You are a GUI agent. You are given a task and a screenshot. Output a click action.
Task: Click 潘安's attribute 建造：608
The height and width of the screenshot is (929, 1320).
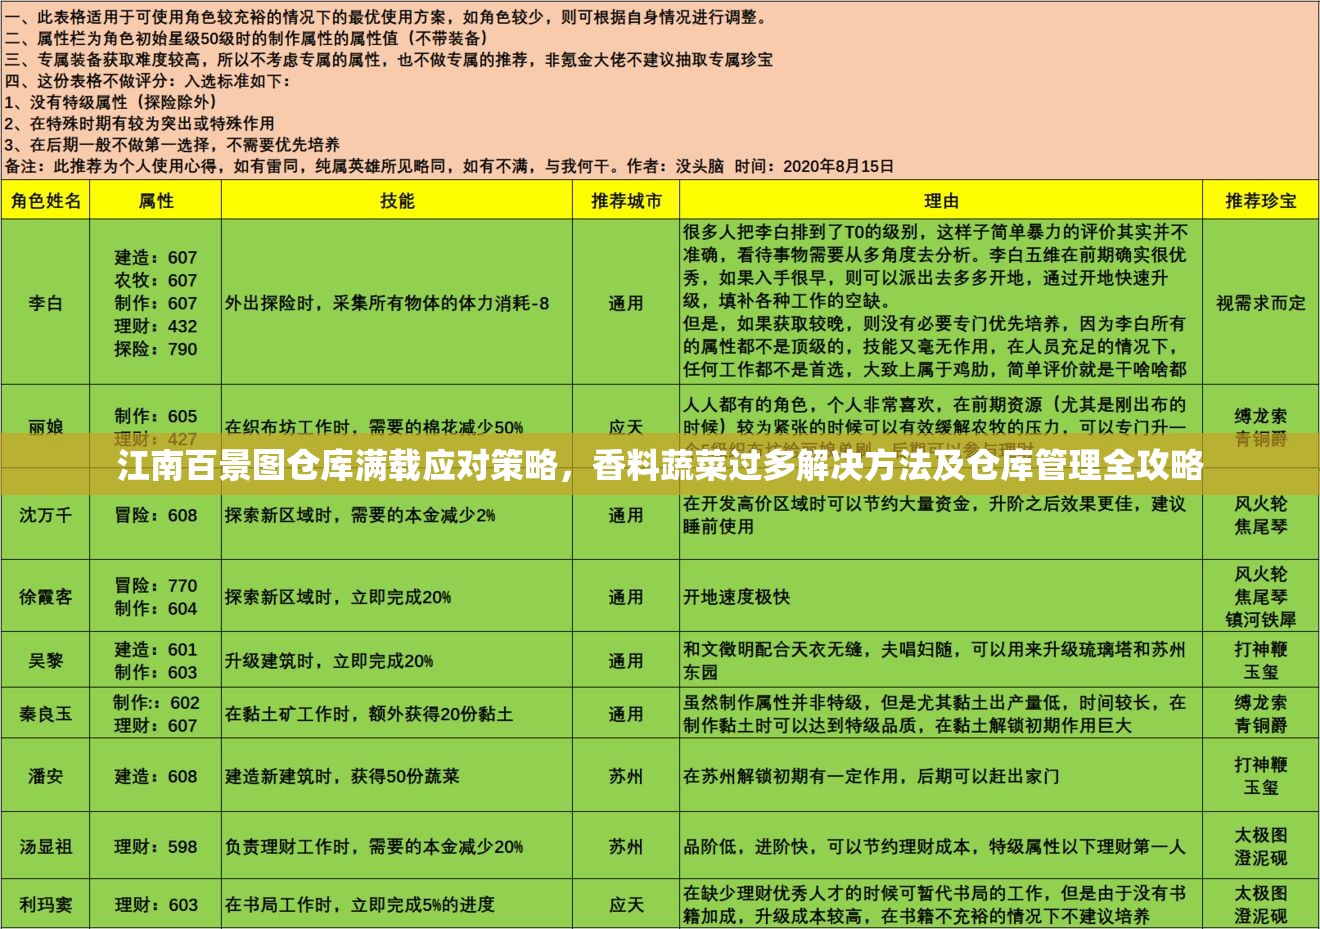(x=156, y=776)
